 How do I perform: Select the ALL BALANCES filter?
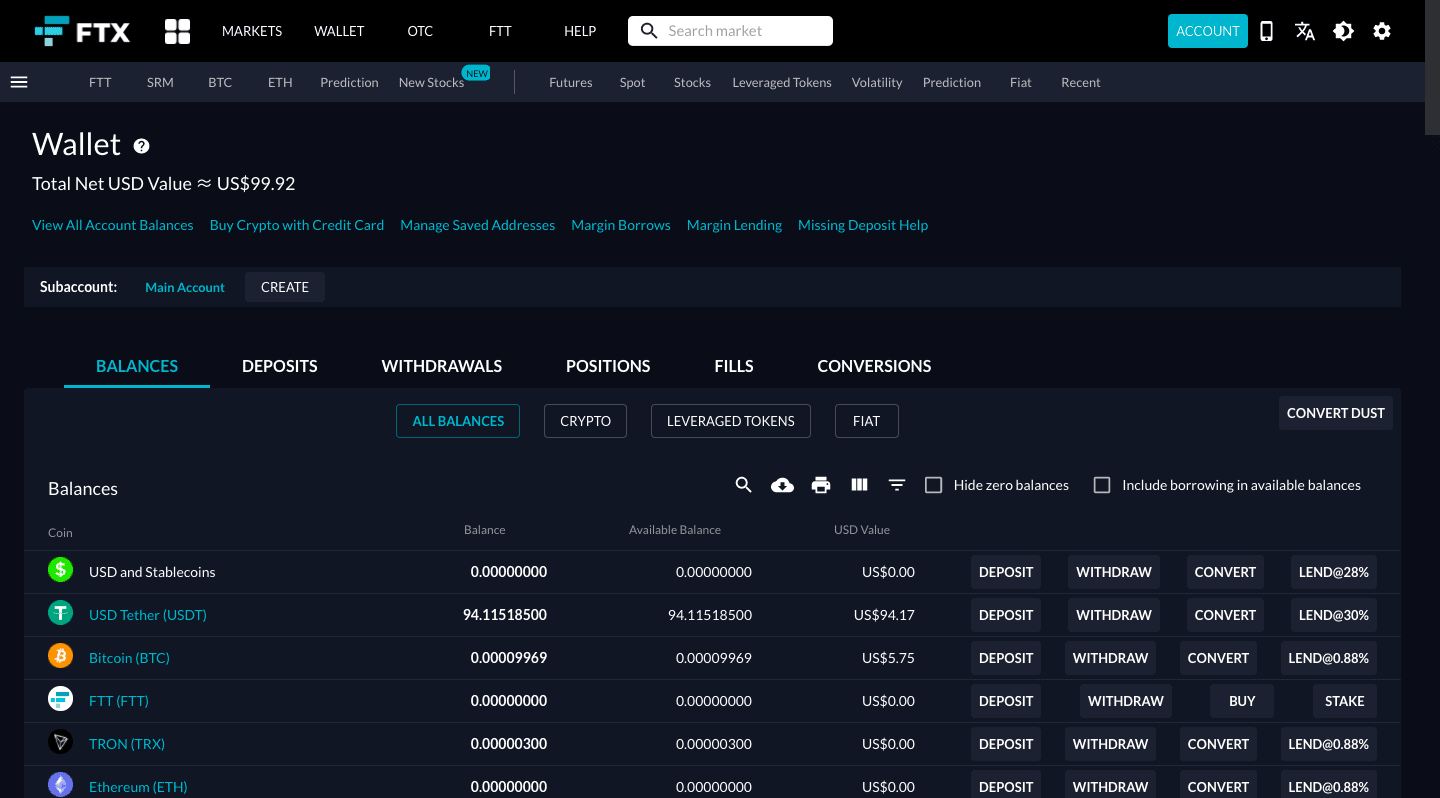[458, 421]
